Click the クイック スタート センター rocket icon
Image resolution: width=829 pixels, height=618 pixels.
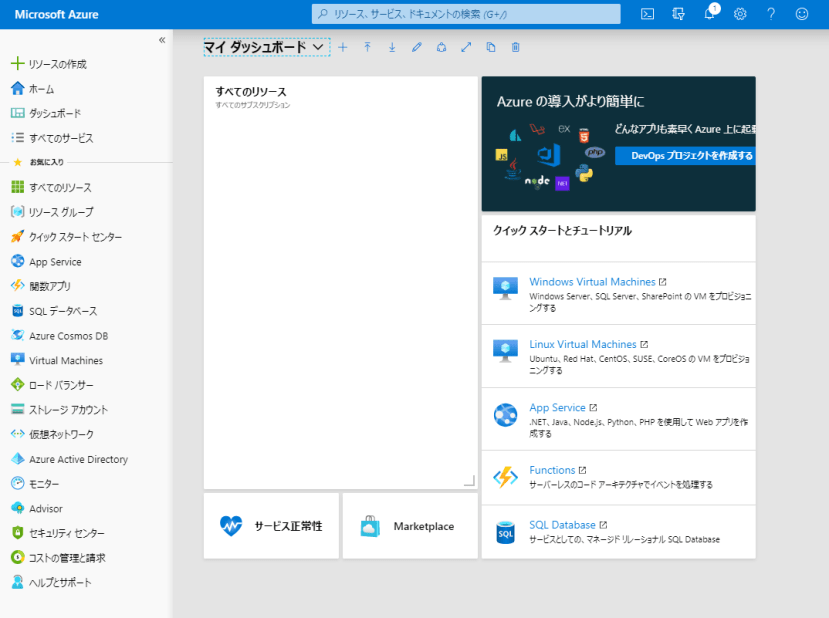click(17, 236)
